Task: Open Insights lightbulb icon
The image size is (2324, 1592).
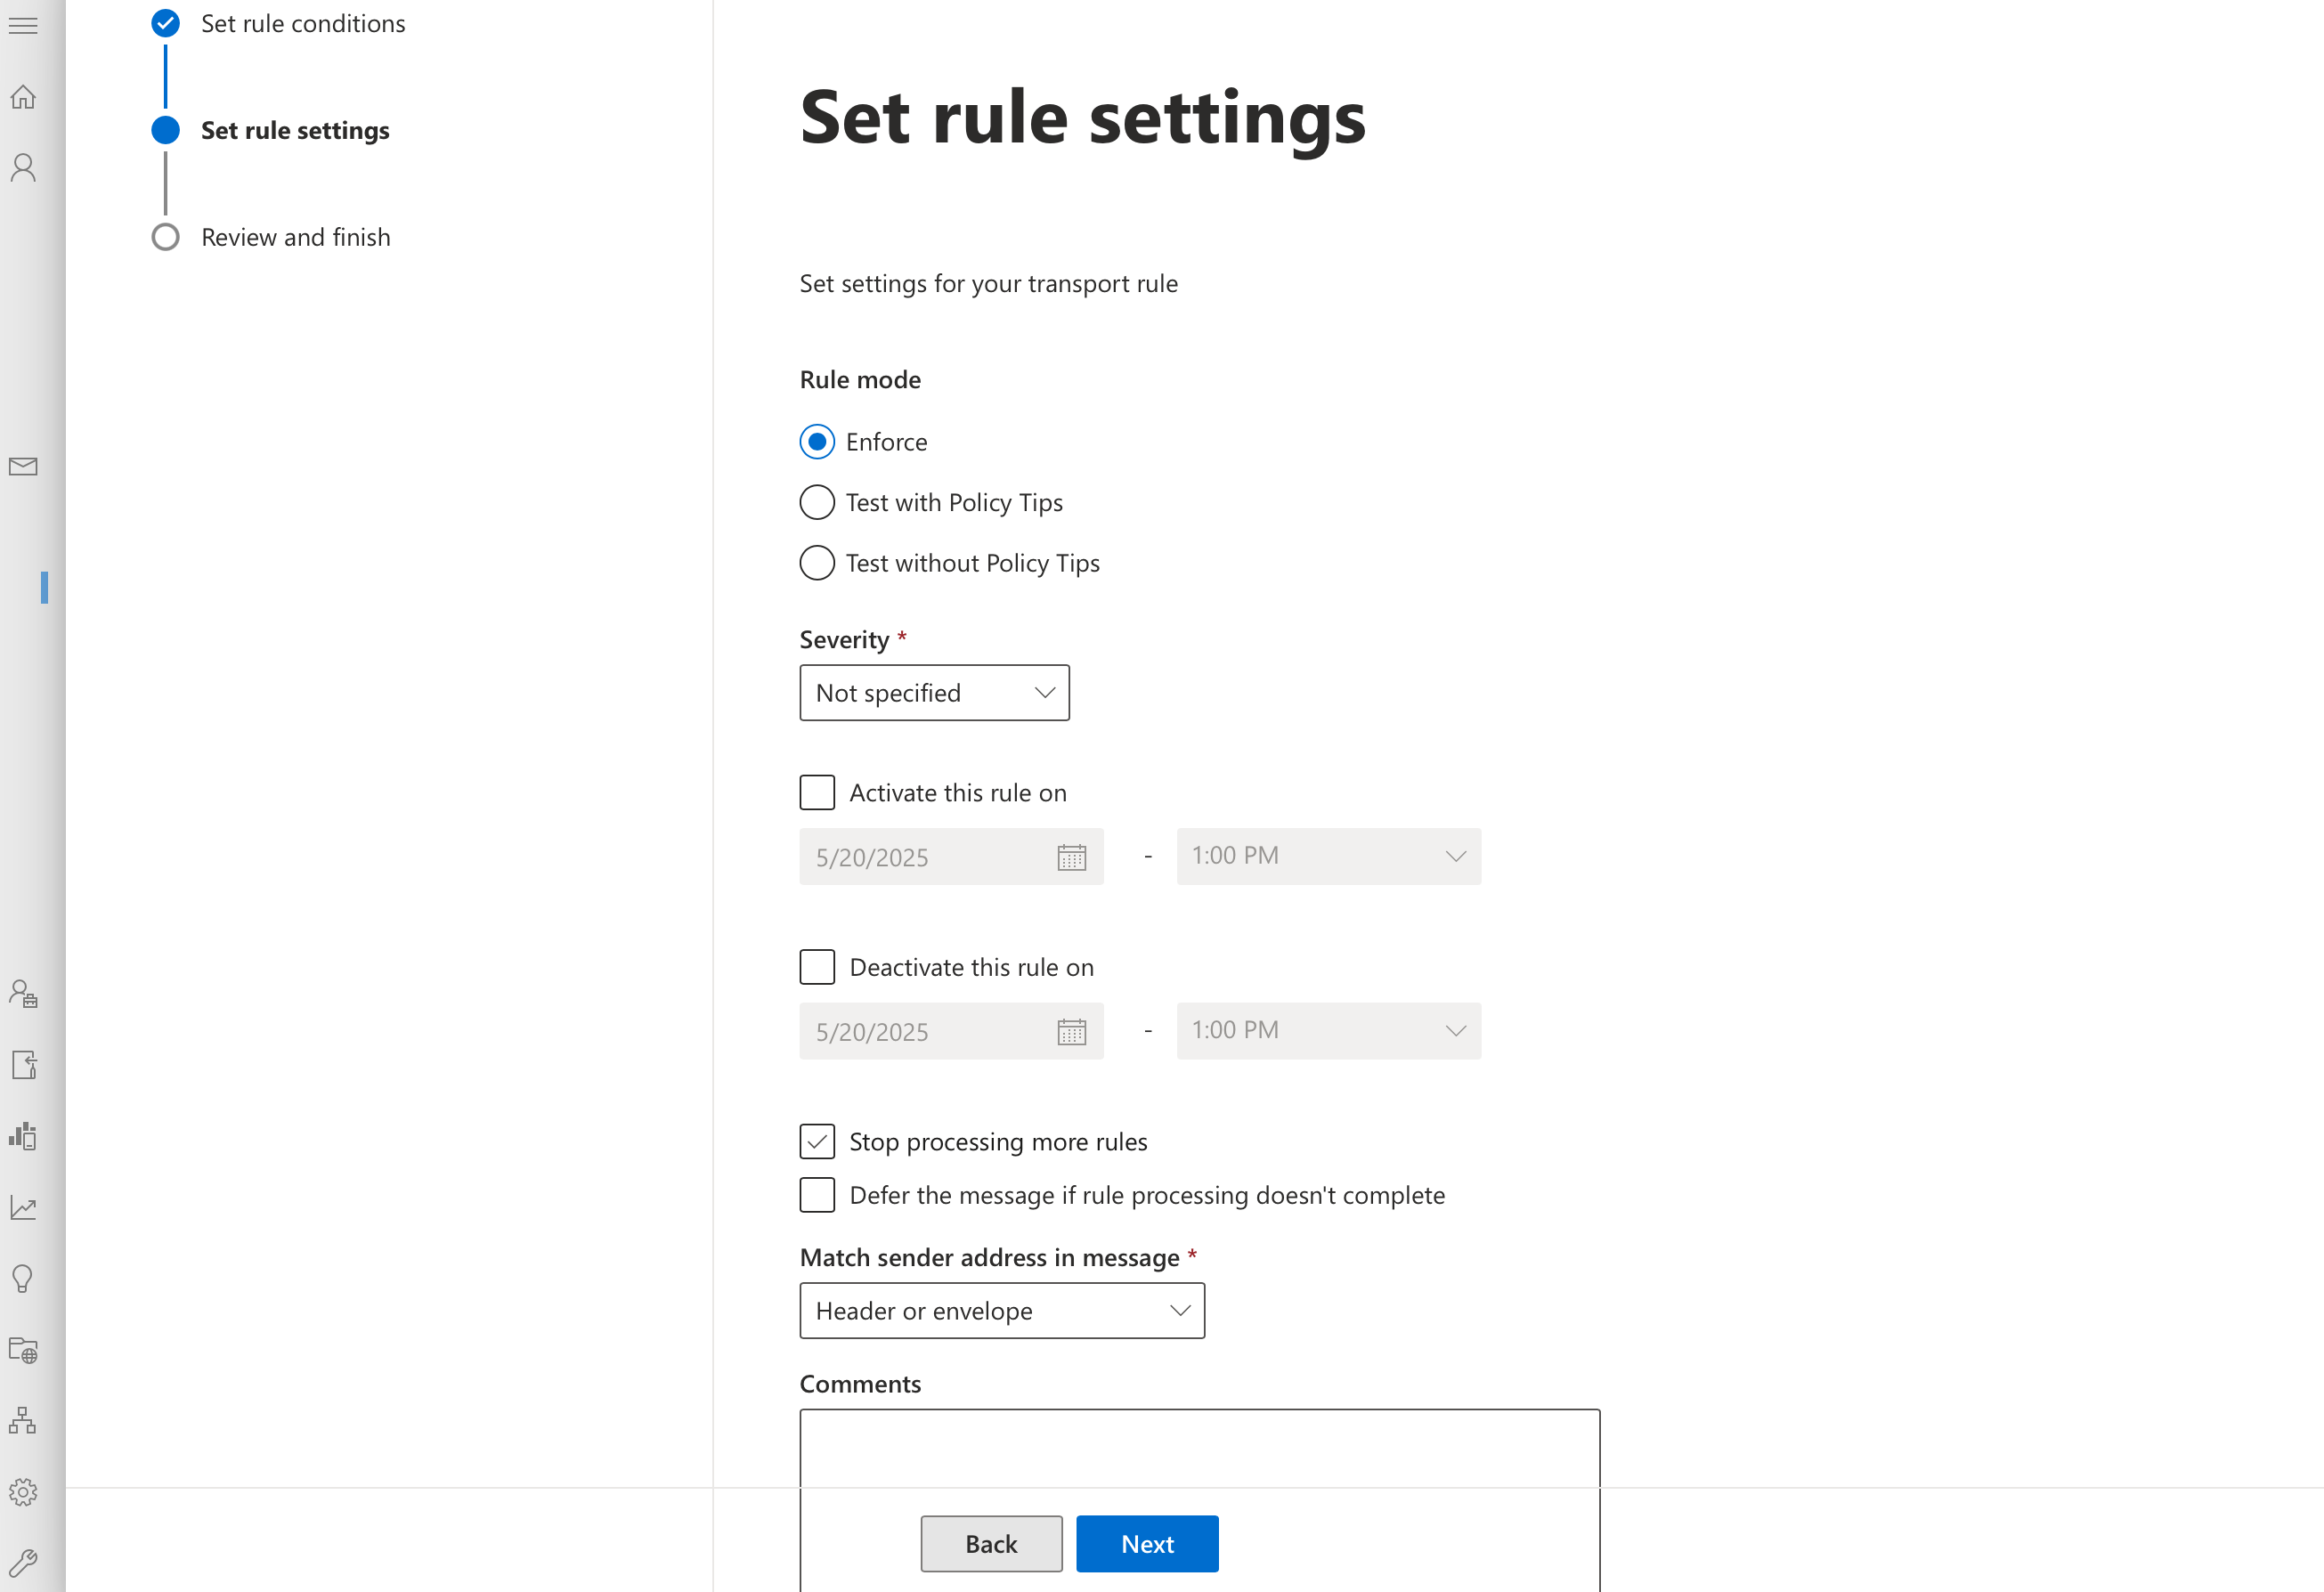Action: coord(23,1279)
